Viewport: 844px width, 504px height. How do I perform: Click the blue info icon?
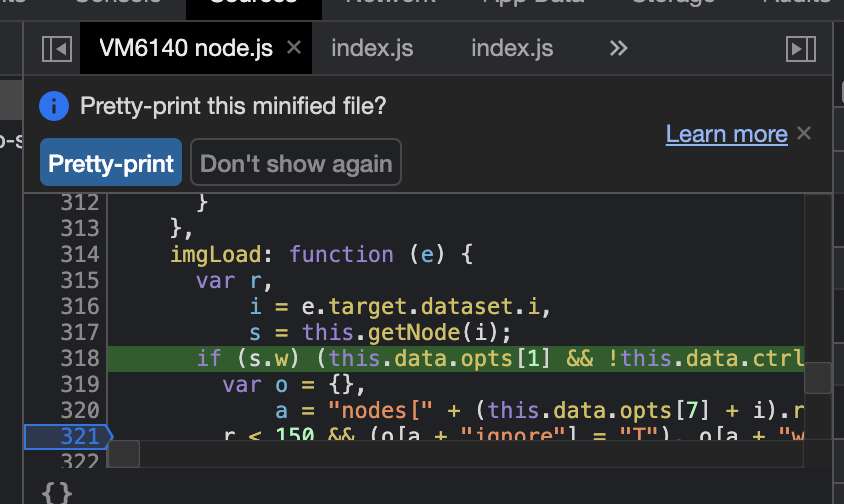pos(54,106)
